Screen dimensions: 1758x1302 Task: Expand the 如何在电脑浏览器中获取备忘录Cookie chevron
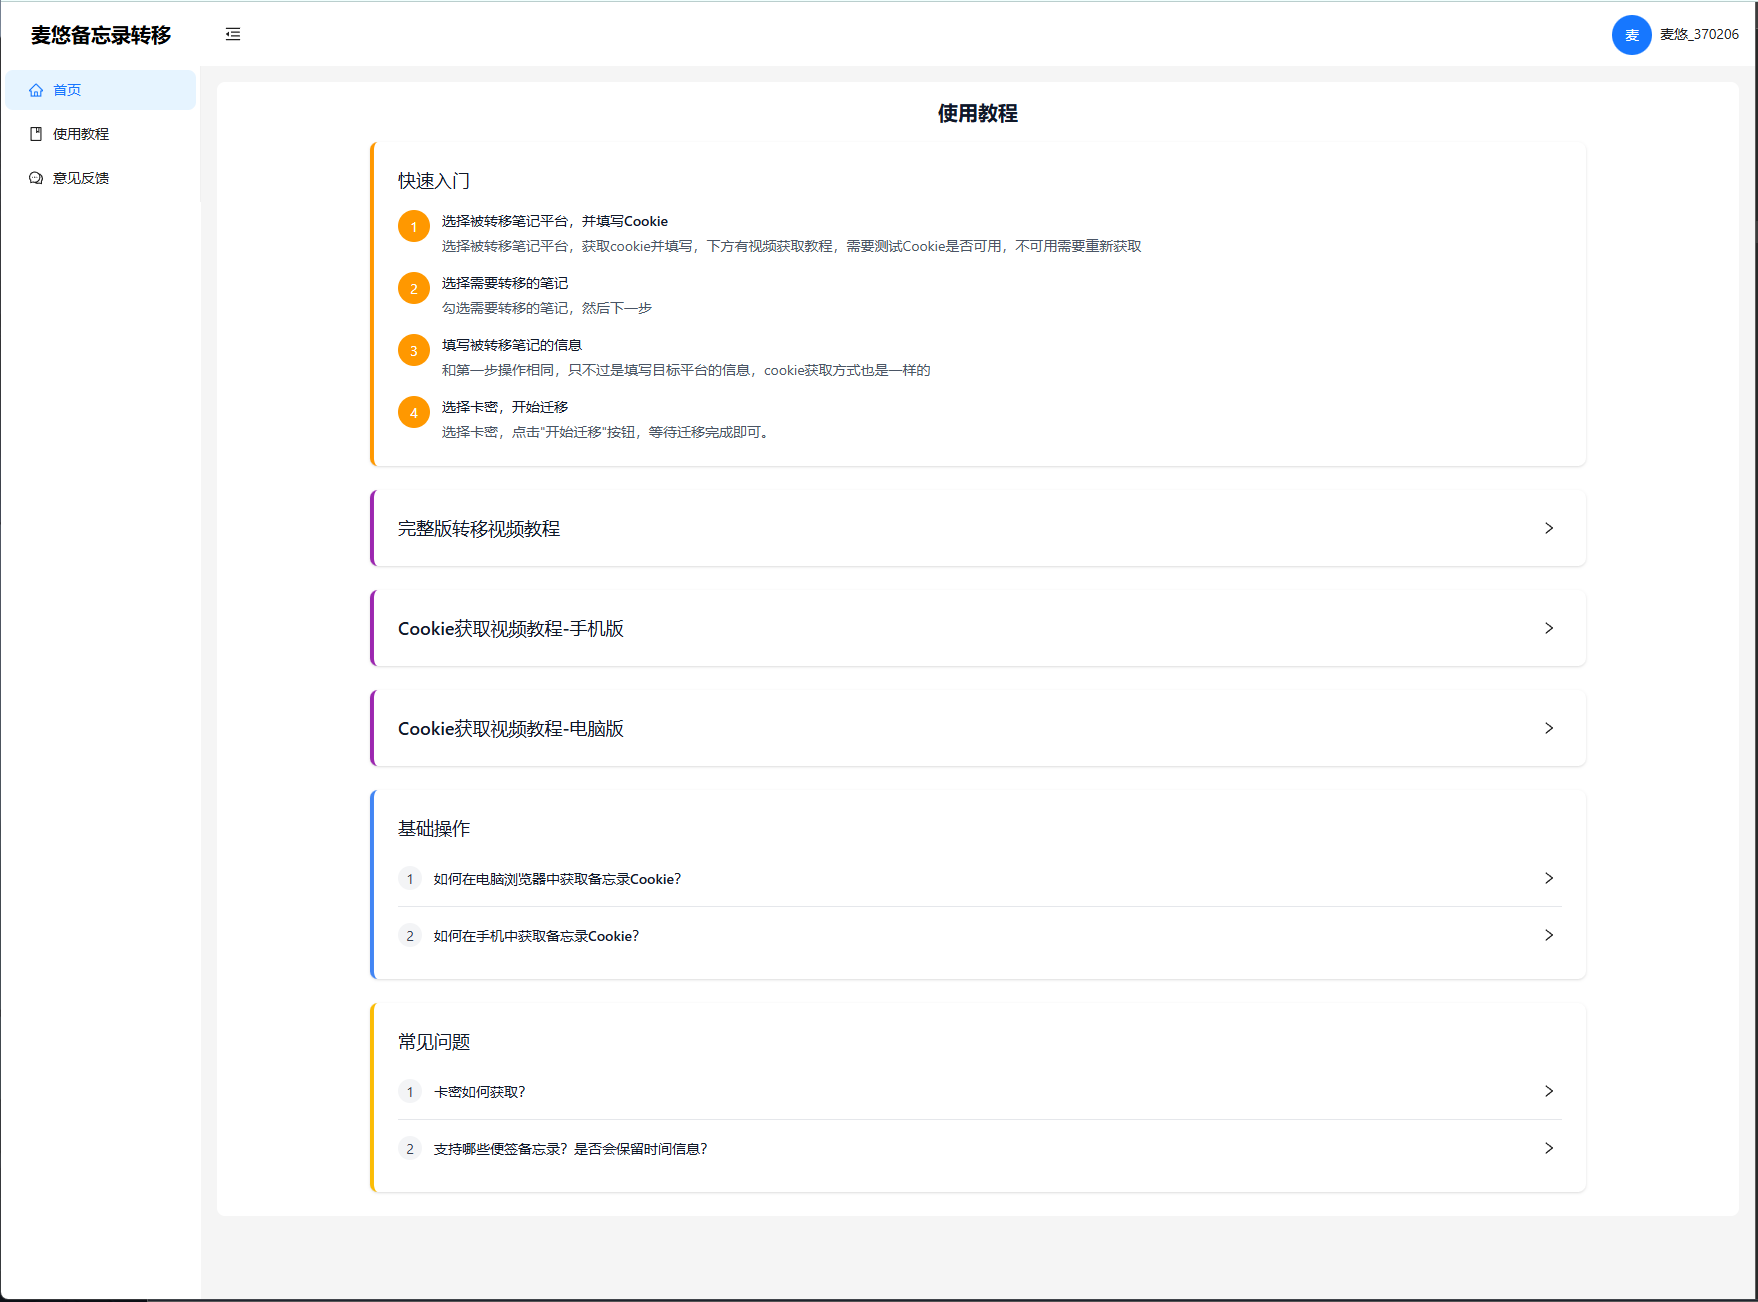(1549, 878)
